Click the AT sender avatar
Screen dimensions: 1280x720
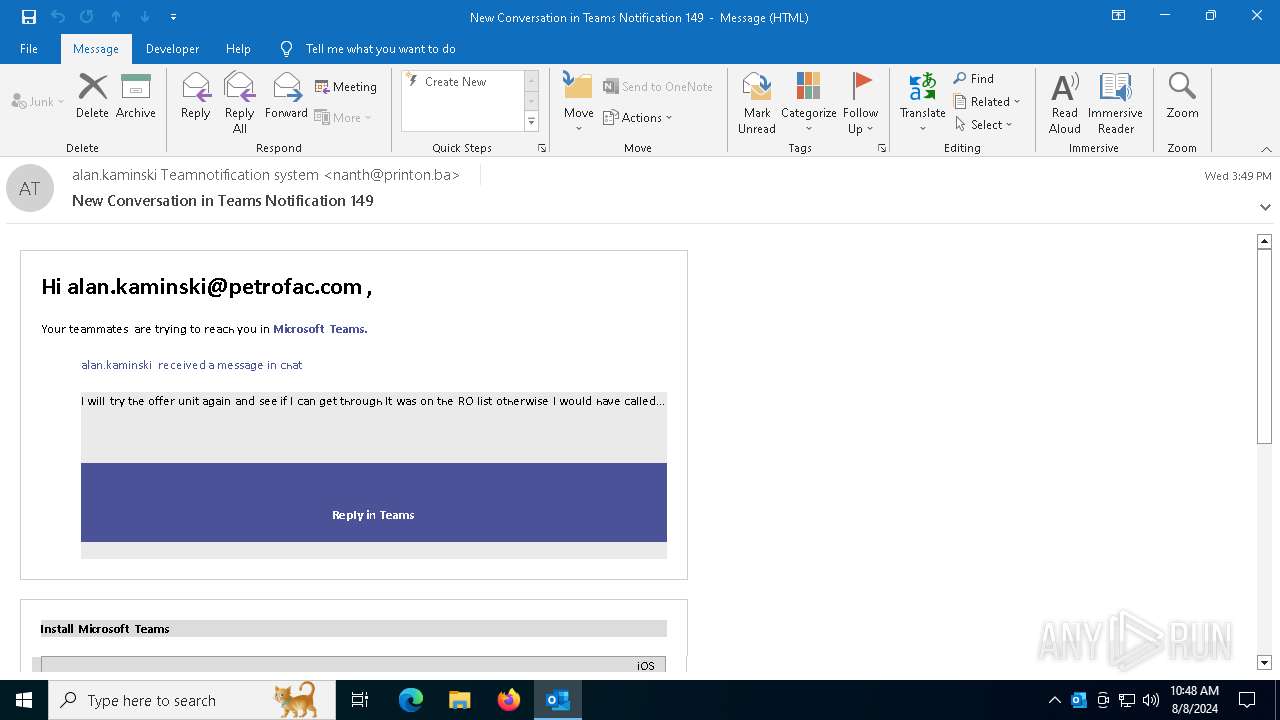30,188
